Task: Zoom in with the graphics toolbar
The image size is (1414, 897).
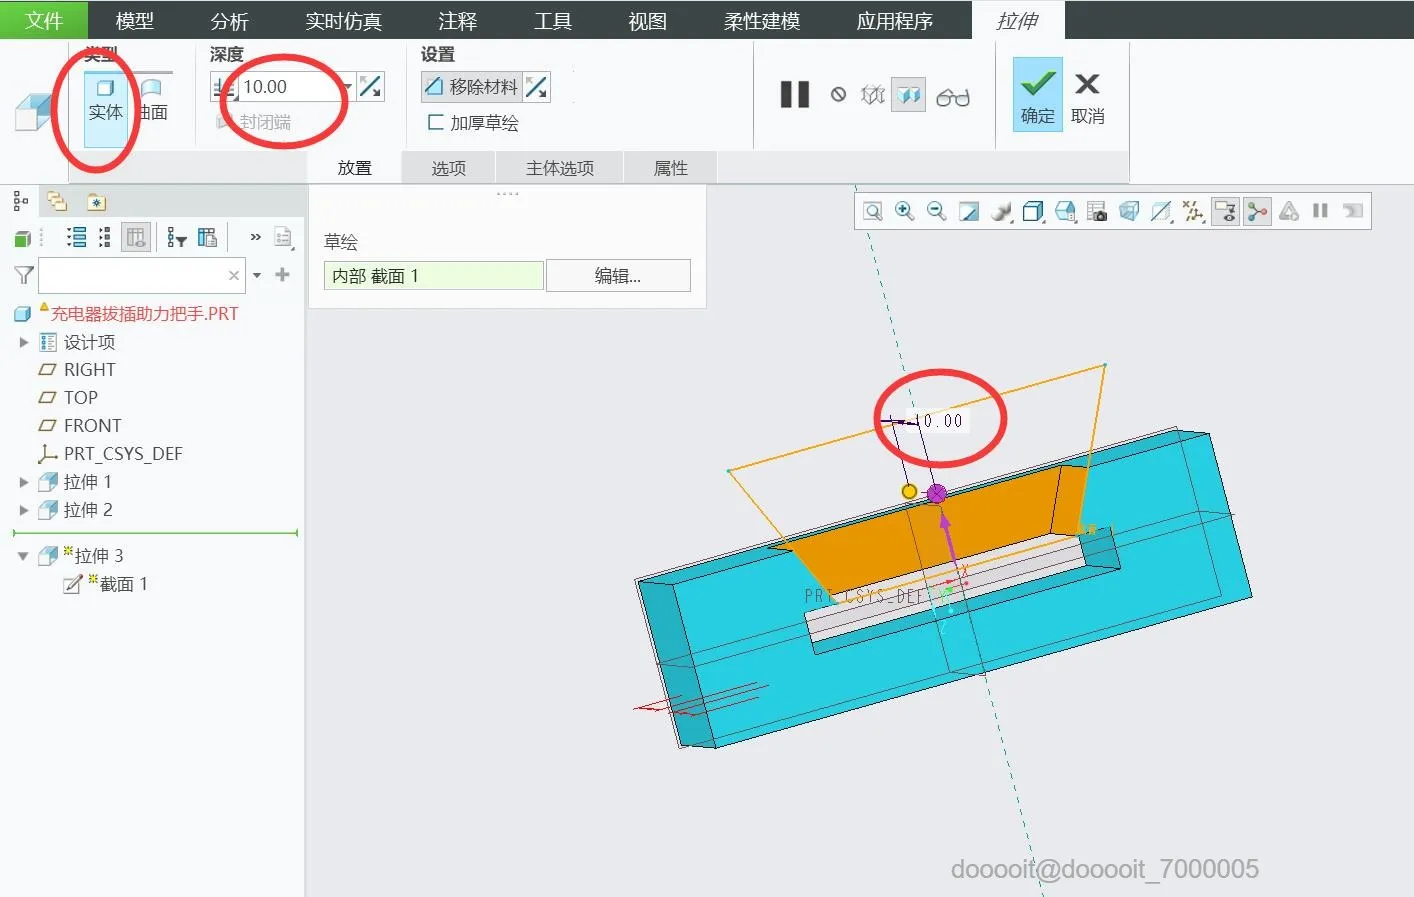Action: pyautogui.click(x=905, y=211)
